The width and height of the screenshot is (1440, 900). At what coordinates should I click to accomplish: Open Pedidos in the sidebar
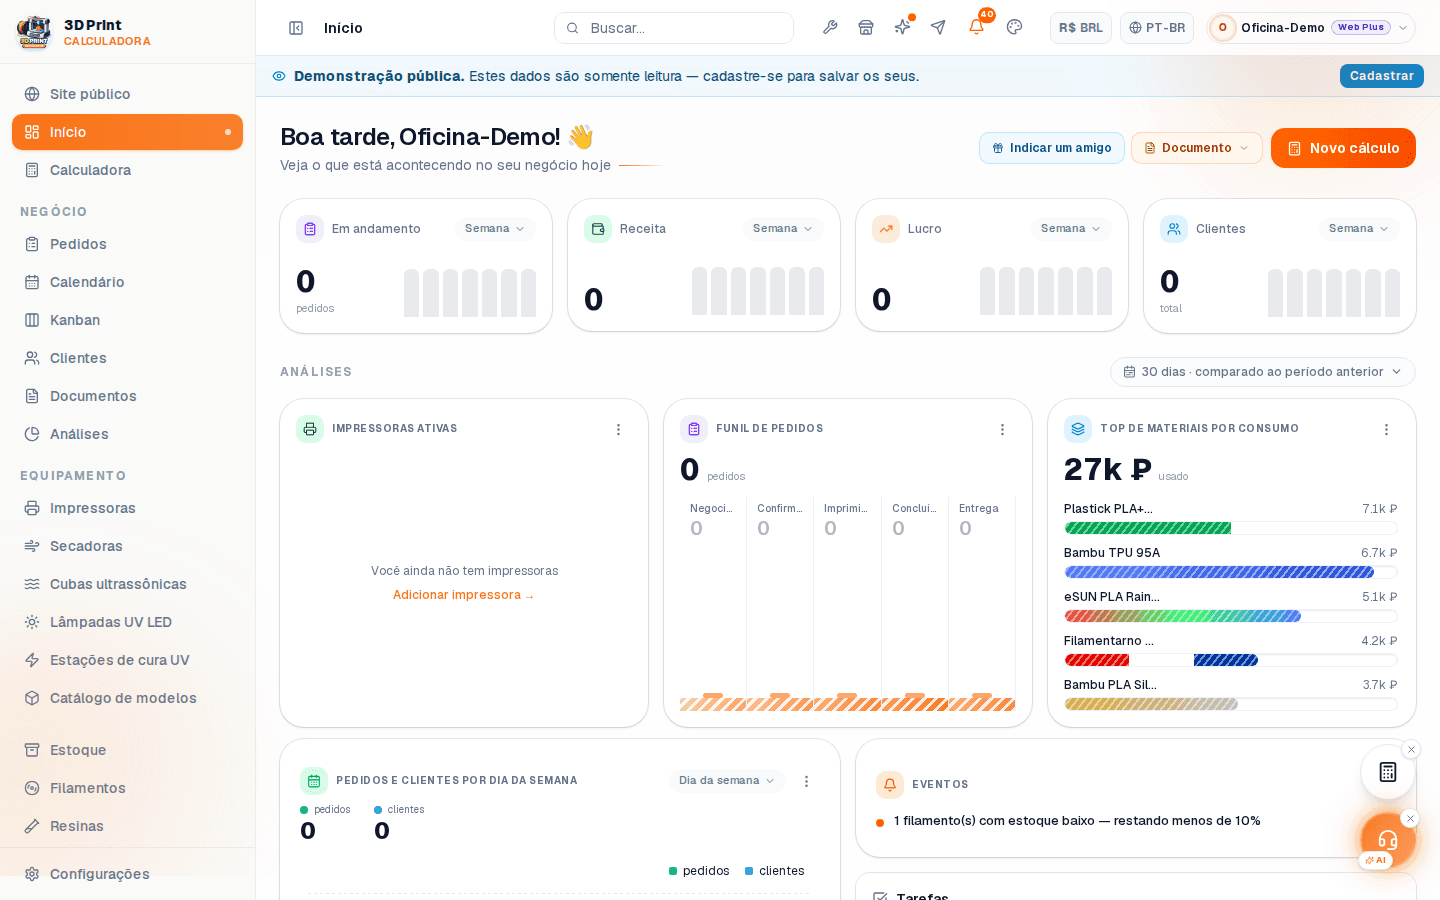click(127, 244)
